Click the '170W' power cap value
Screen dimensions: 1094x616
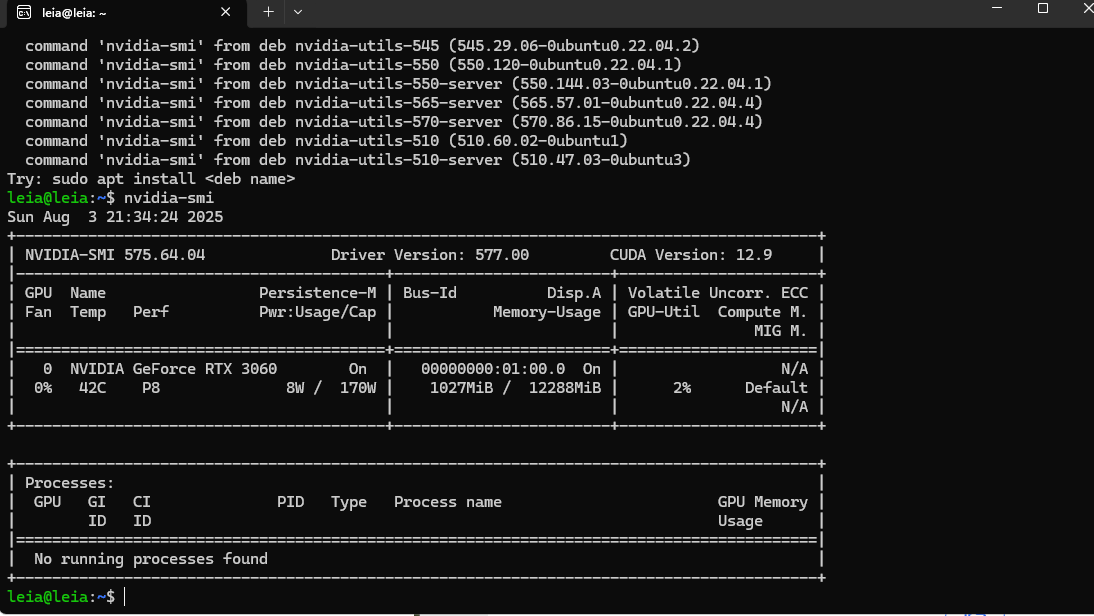[x=358, y=387]
